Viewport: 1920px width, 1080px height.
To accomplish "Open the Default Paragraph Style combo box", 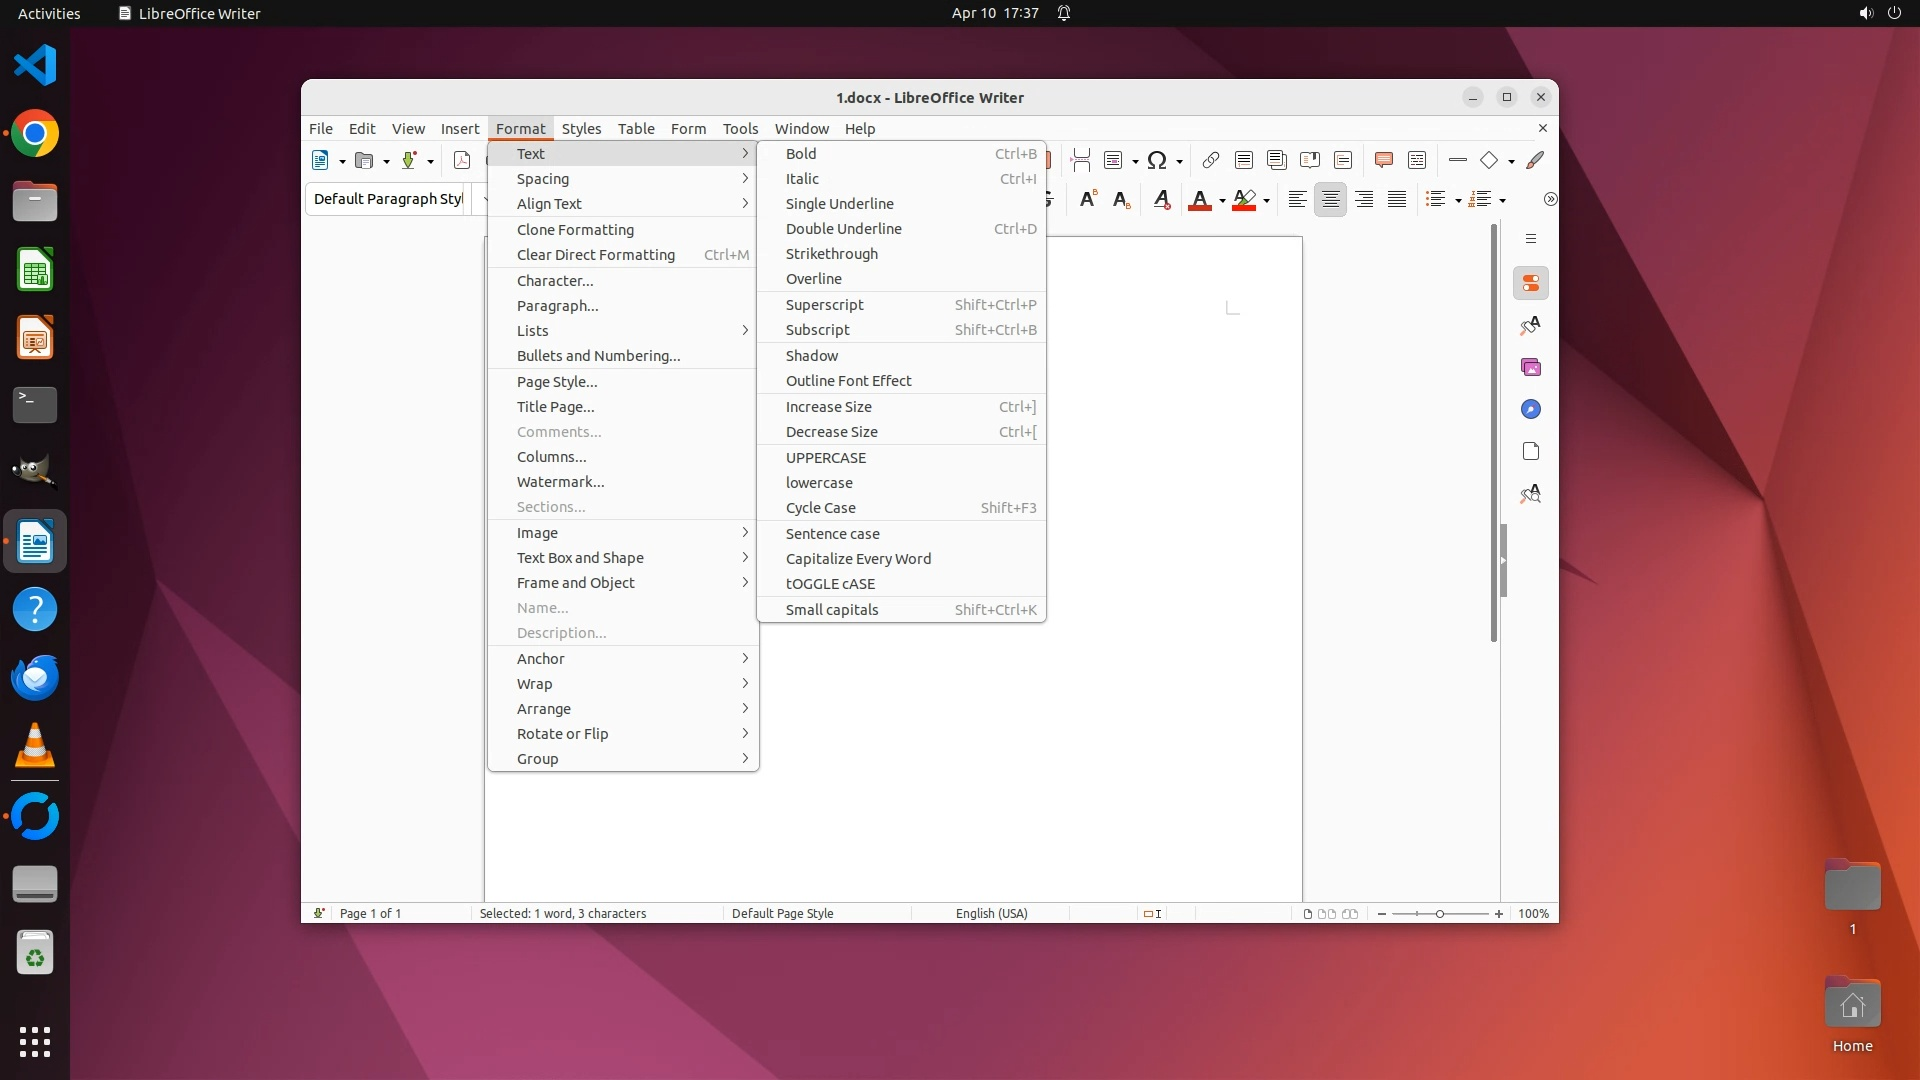I will (x=388, y=199).
